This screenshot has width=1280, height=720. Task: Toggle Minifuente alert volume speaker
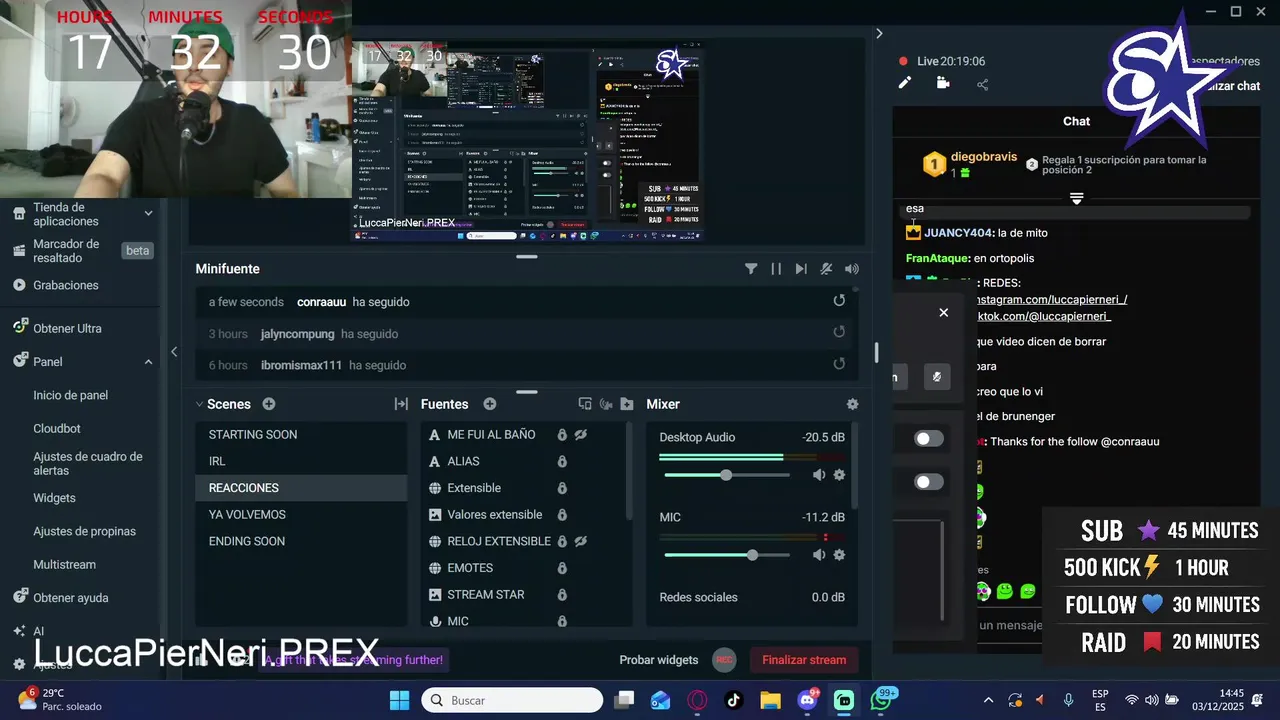tap(851, 269)
